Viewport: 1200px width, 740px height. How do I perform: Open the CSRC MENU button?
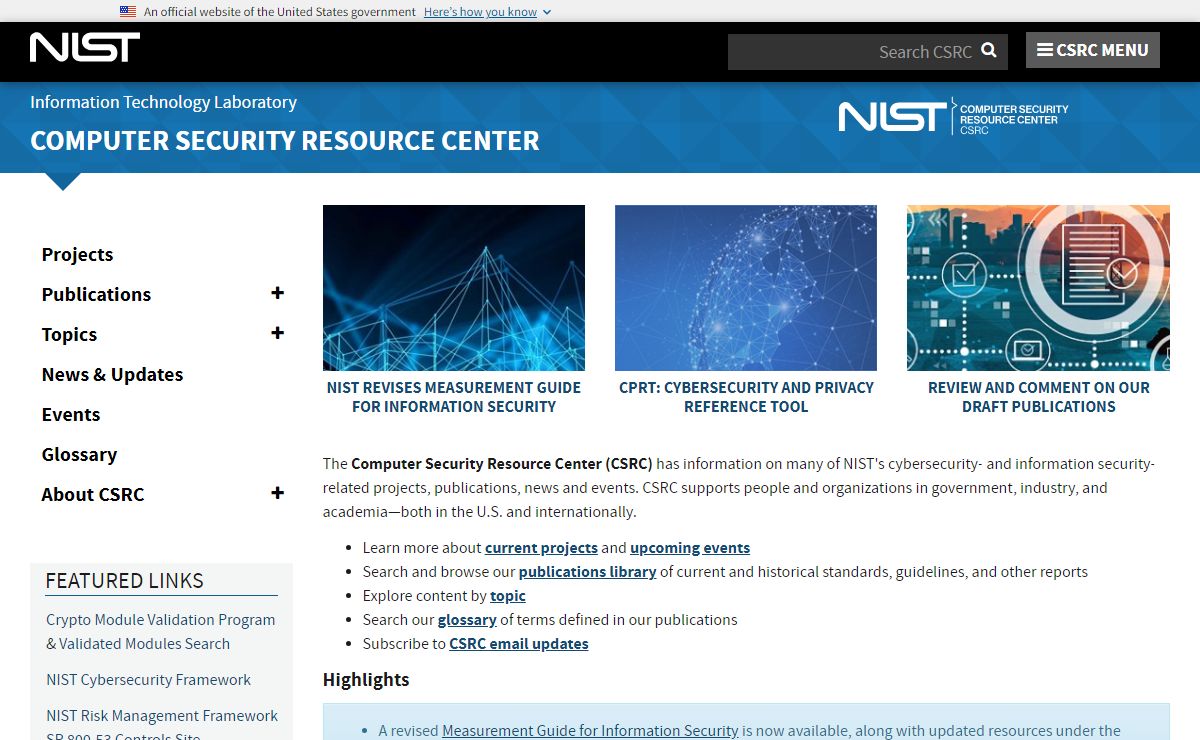click(x=1093, y=50)
